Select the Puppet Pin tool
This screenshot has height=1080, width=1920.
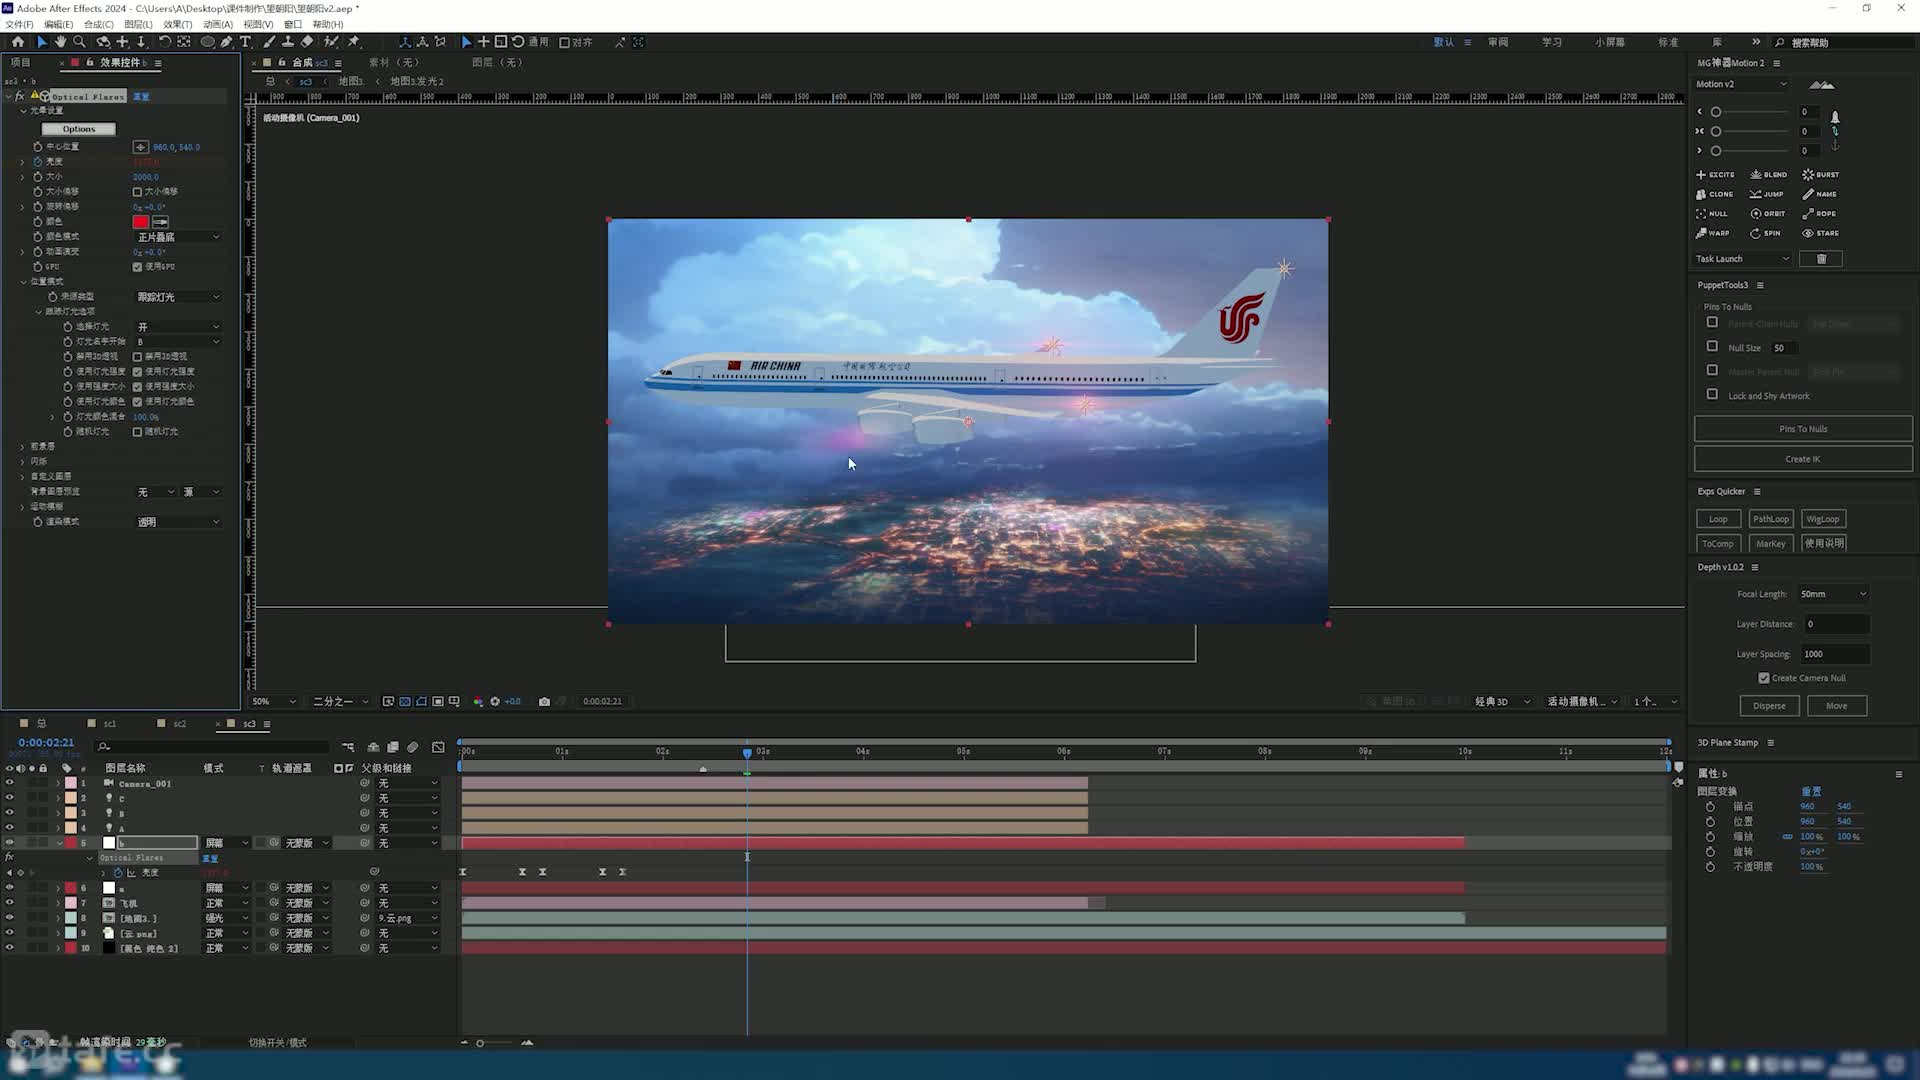[353, 42]
